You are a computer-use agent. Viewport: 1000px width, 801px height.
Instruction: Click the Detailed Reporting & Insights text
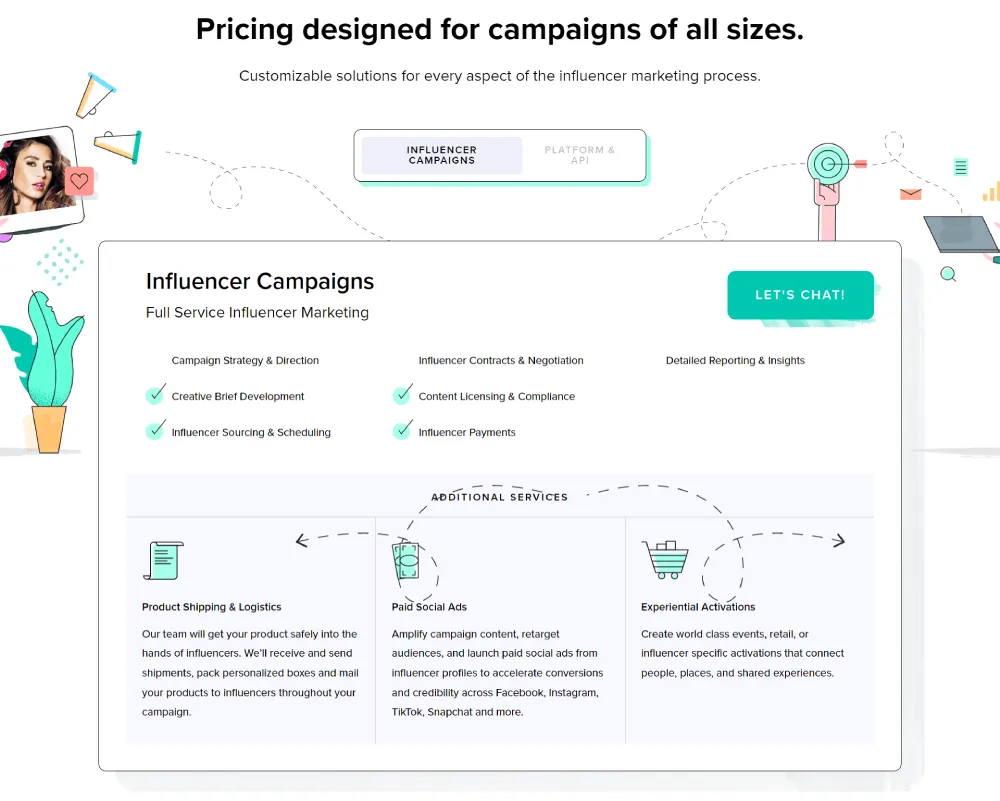(x=735, y=360)
